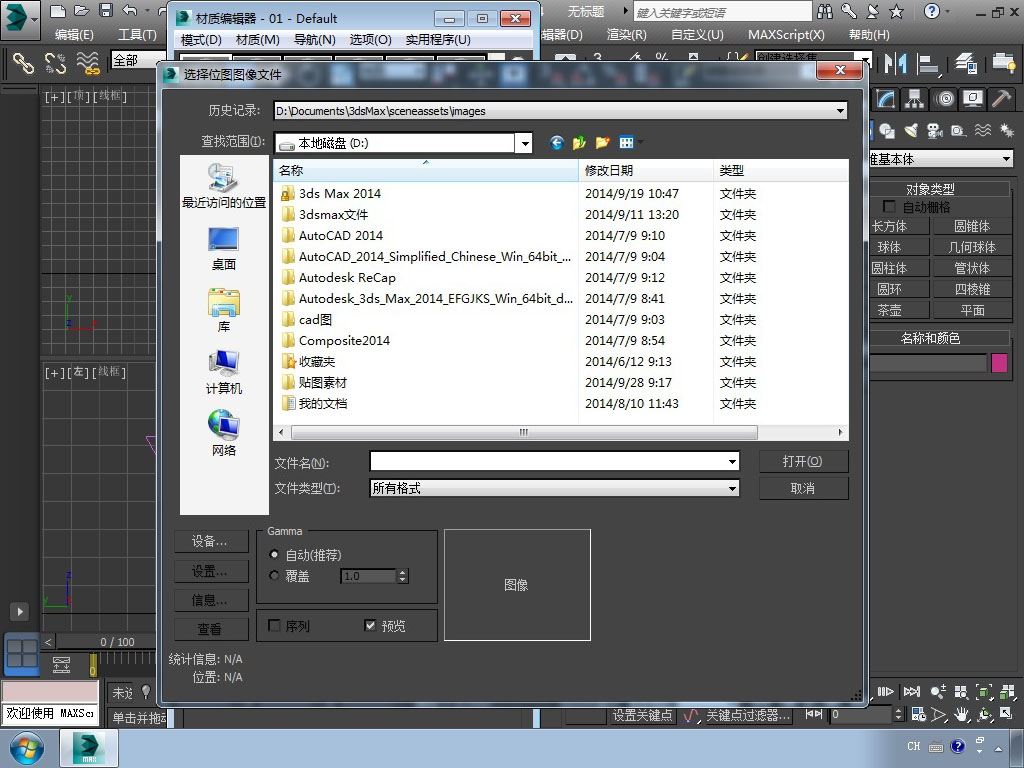The image size is (1024, 768).
Task: Open Time Configuration icon
Action: coord(918,714)
